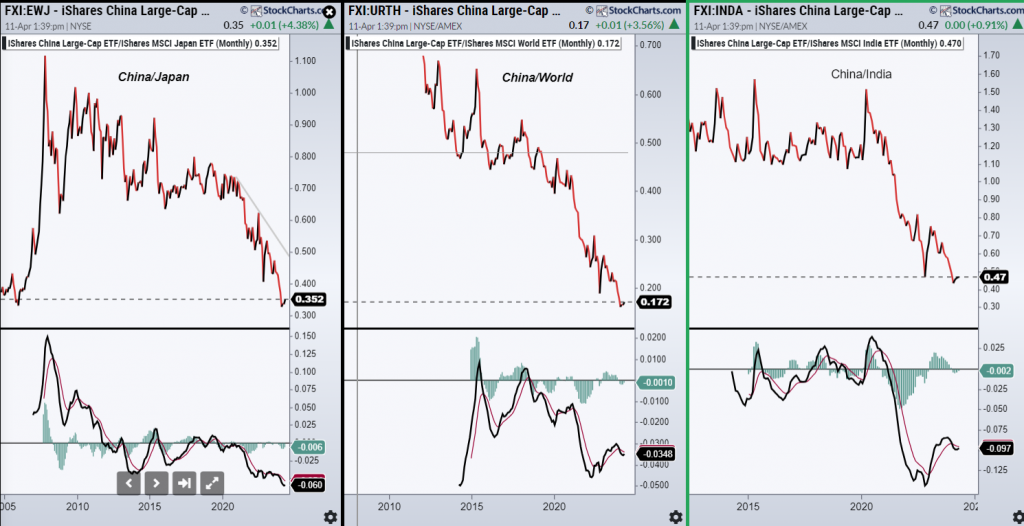Click the China/World annotation label
Screen dimensions: 1024x526
[x=537, y=78]
